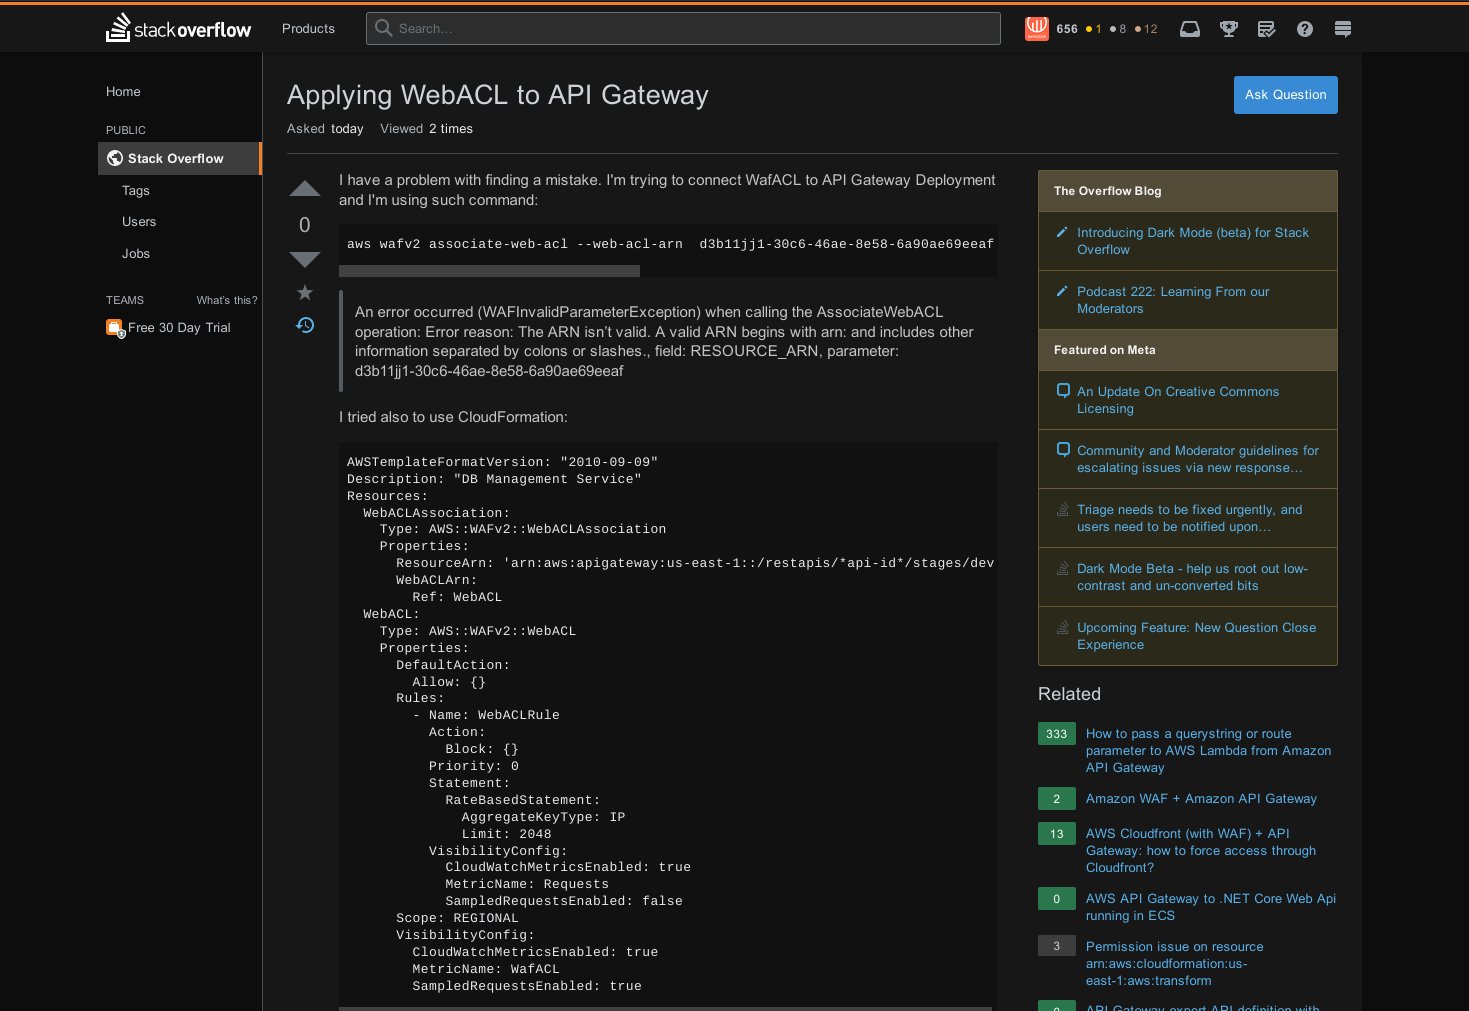Upvote the question

(x=304, y=188)
